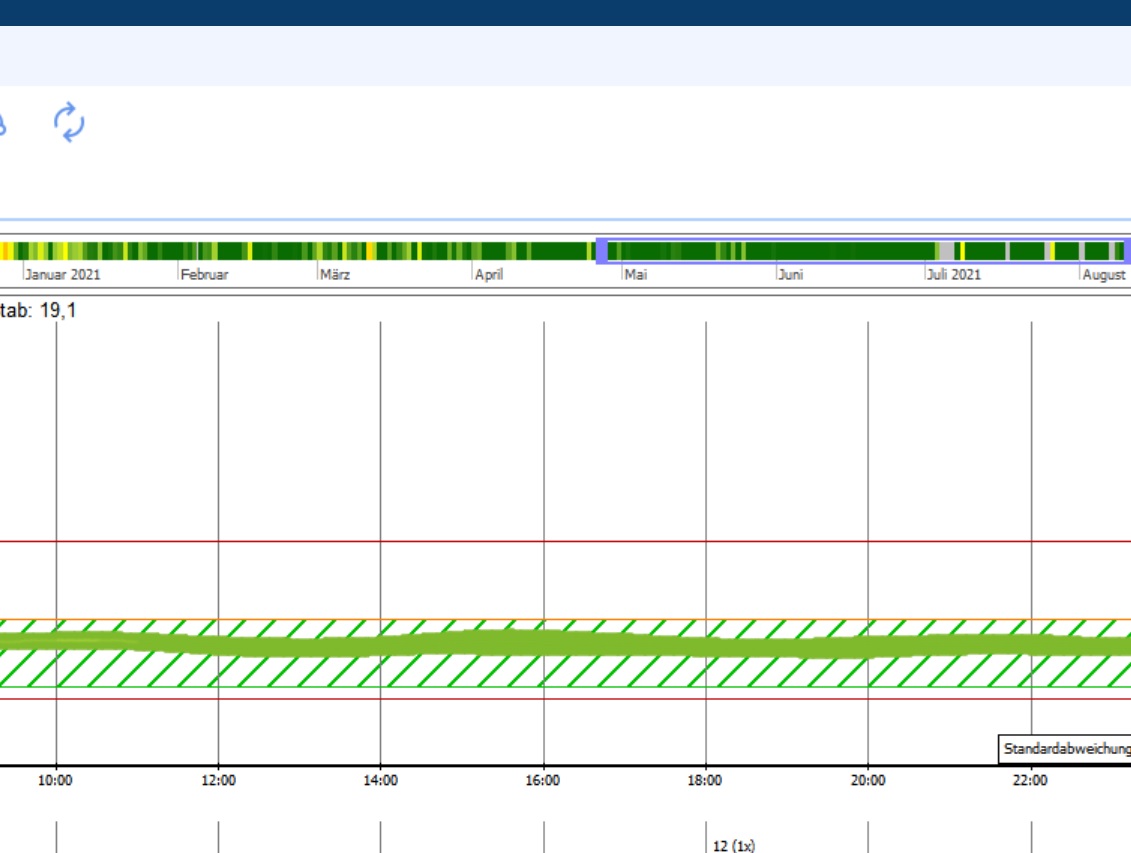Click the Mai label on the overview timeline
The height and width of the screenshot is (853, 1131).
[635, 275]
